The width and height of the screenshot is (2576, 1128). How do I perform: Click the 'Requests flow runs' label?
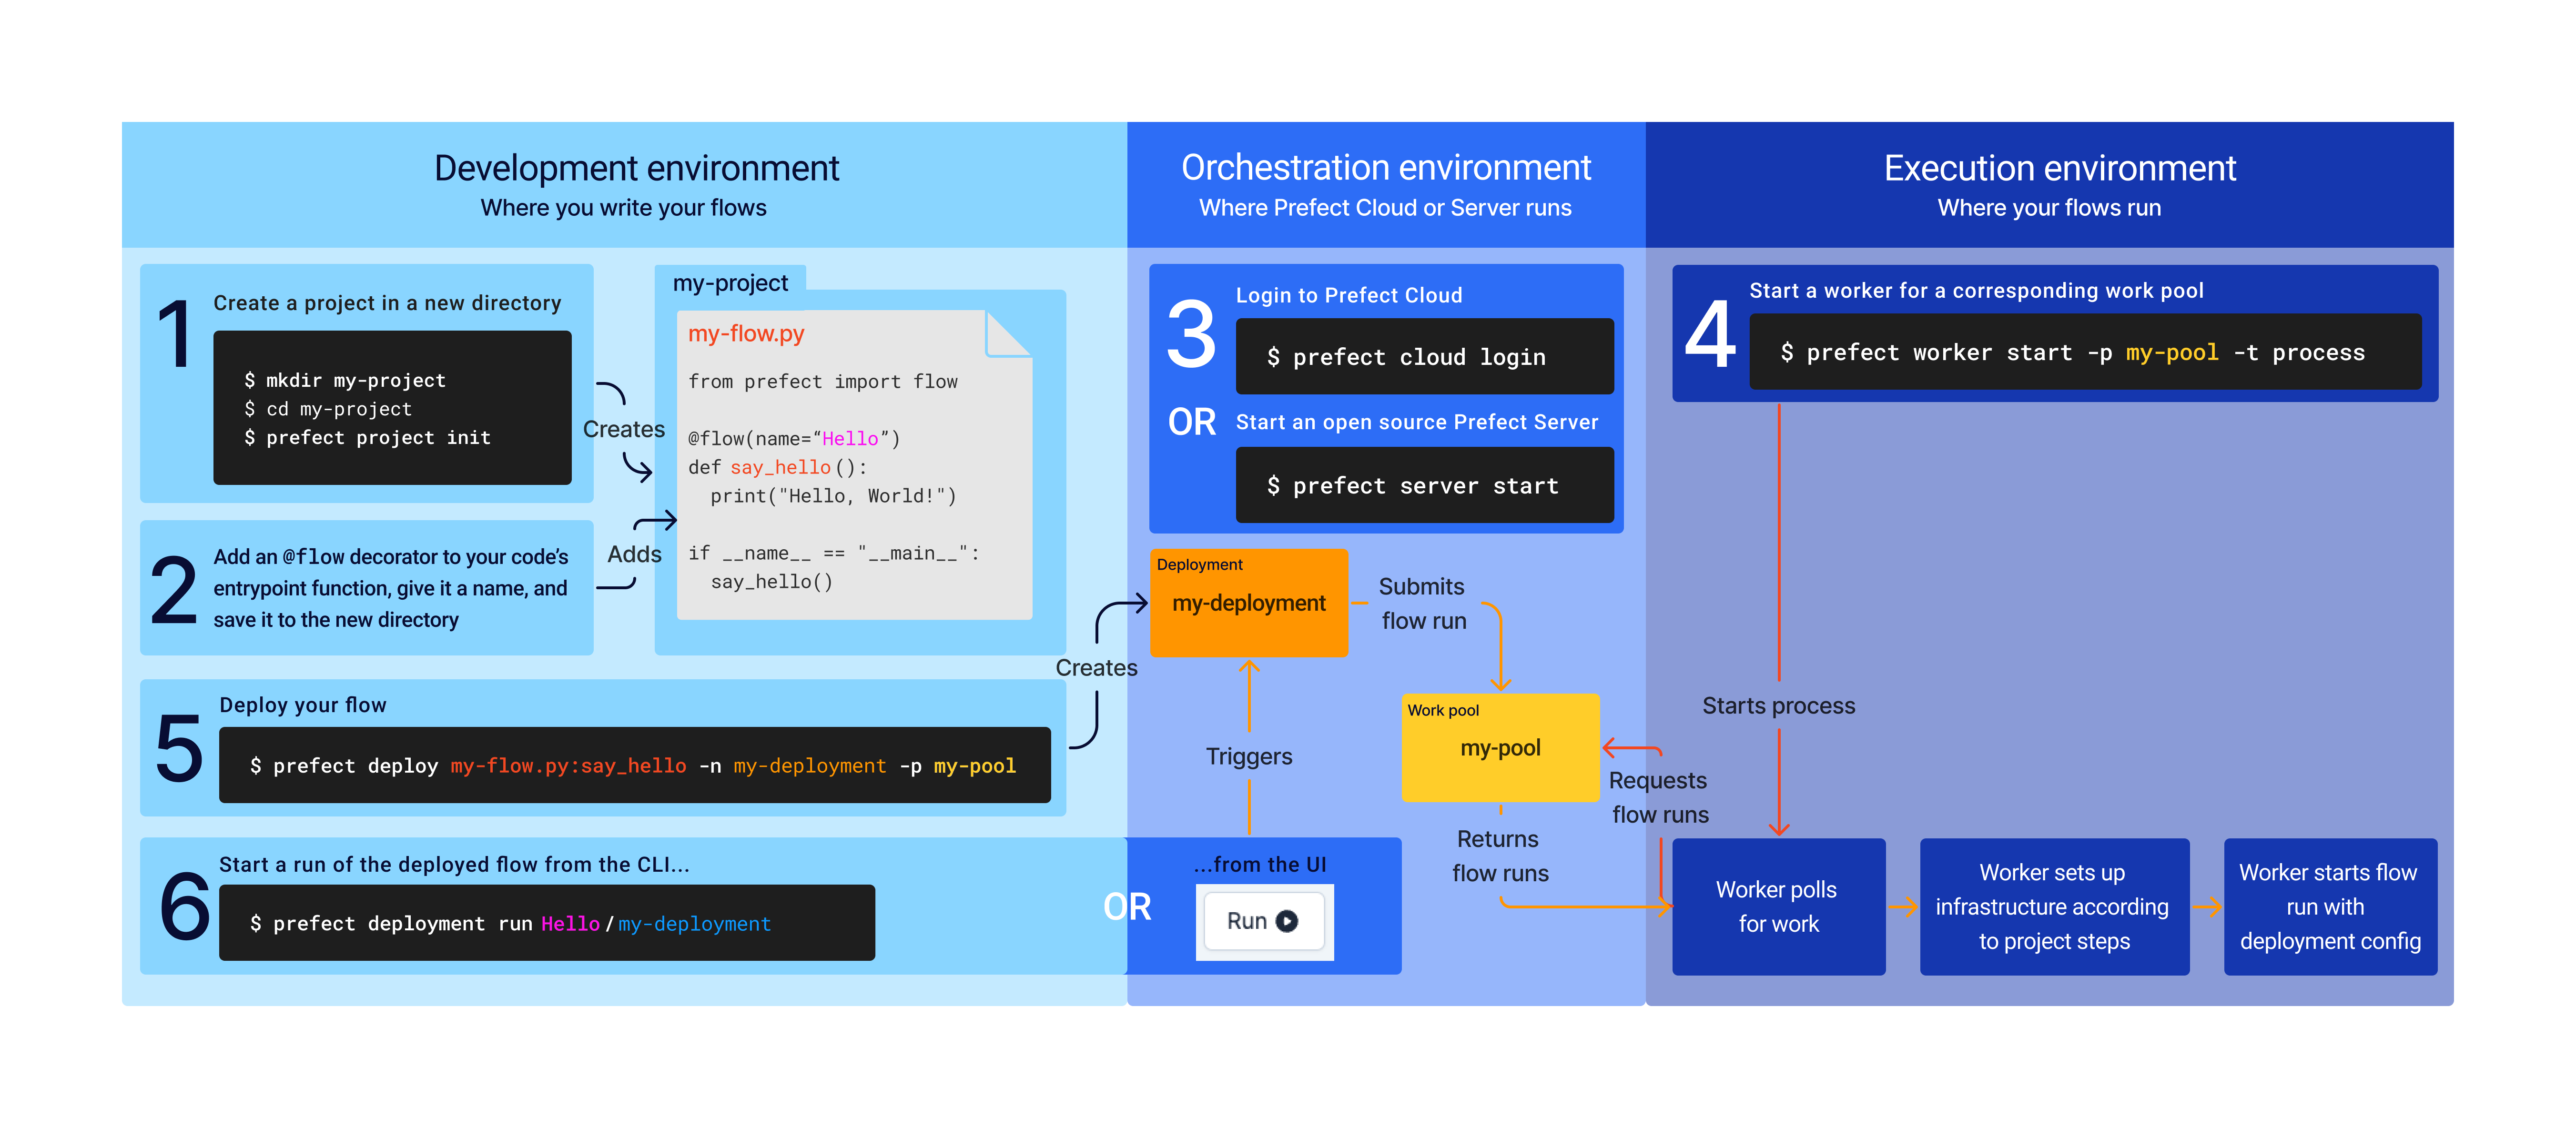(1660, 797)
